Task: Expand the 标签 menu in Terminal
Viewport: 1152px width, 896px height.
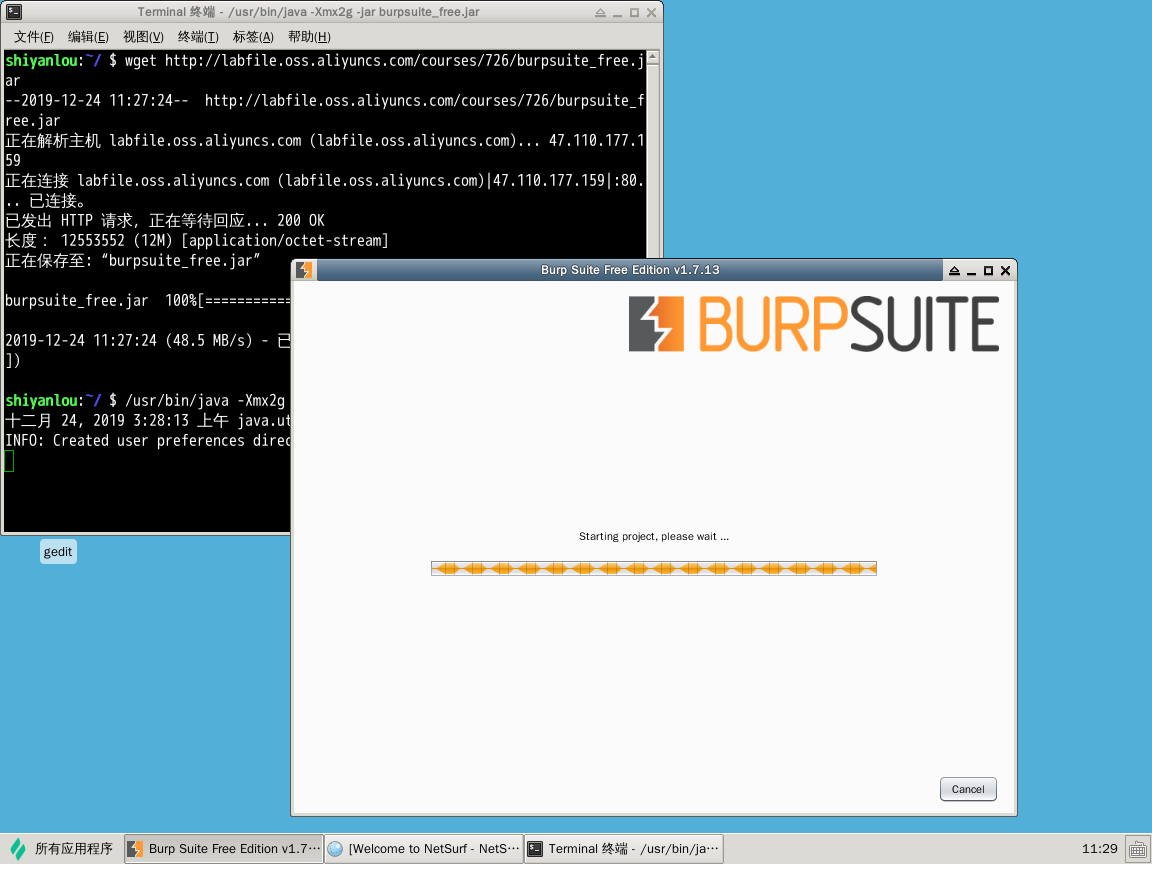Action: click(x=253, y=37)
